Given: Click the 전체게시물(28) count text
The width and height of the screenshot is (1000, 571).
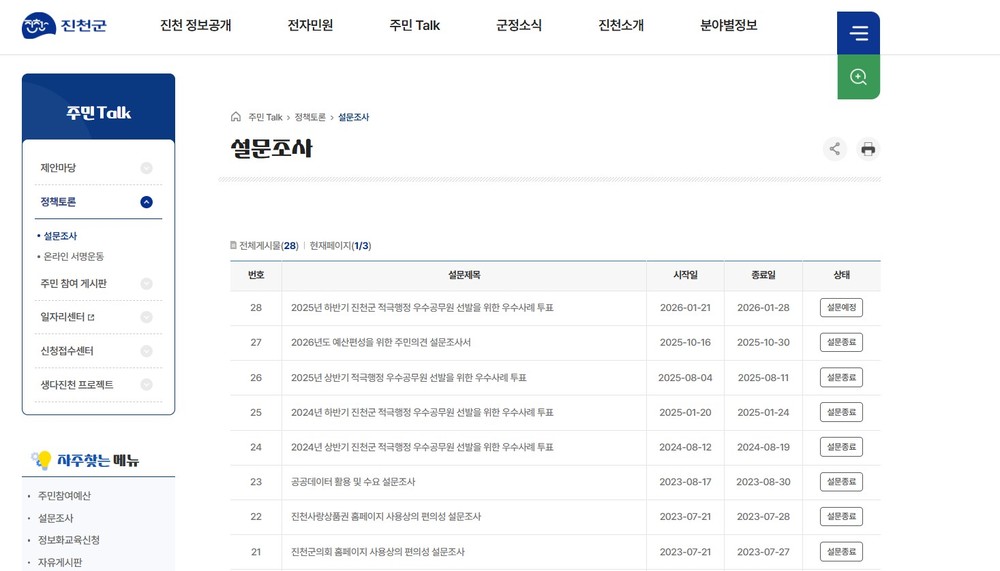Looking at the screenshot, I should 268,246.
